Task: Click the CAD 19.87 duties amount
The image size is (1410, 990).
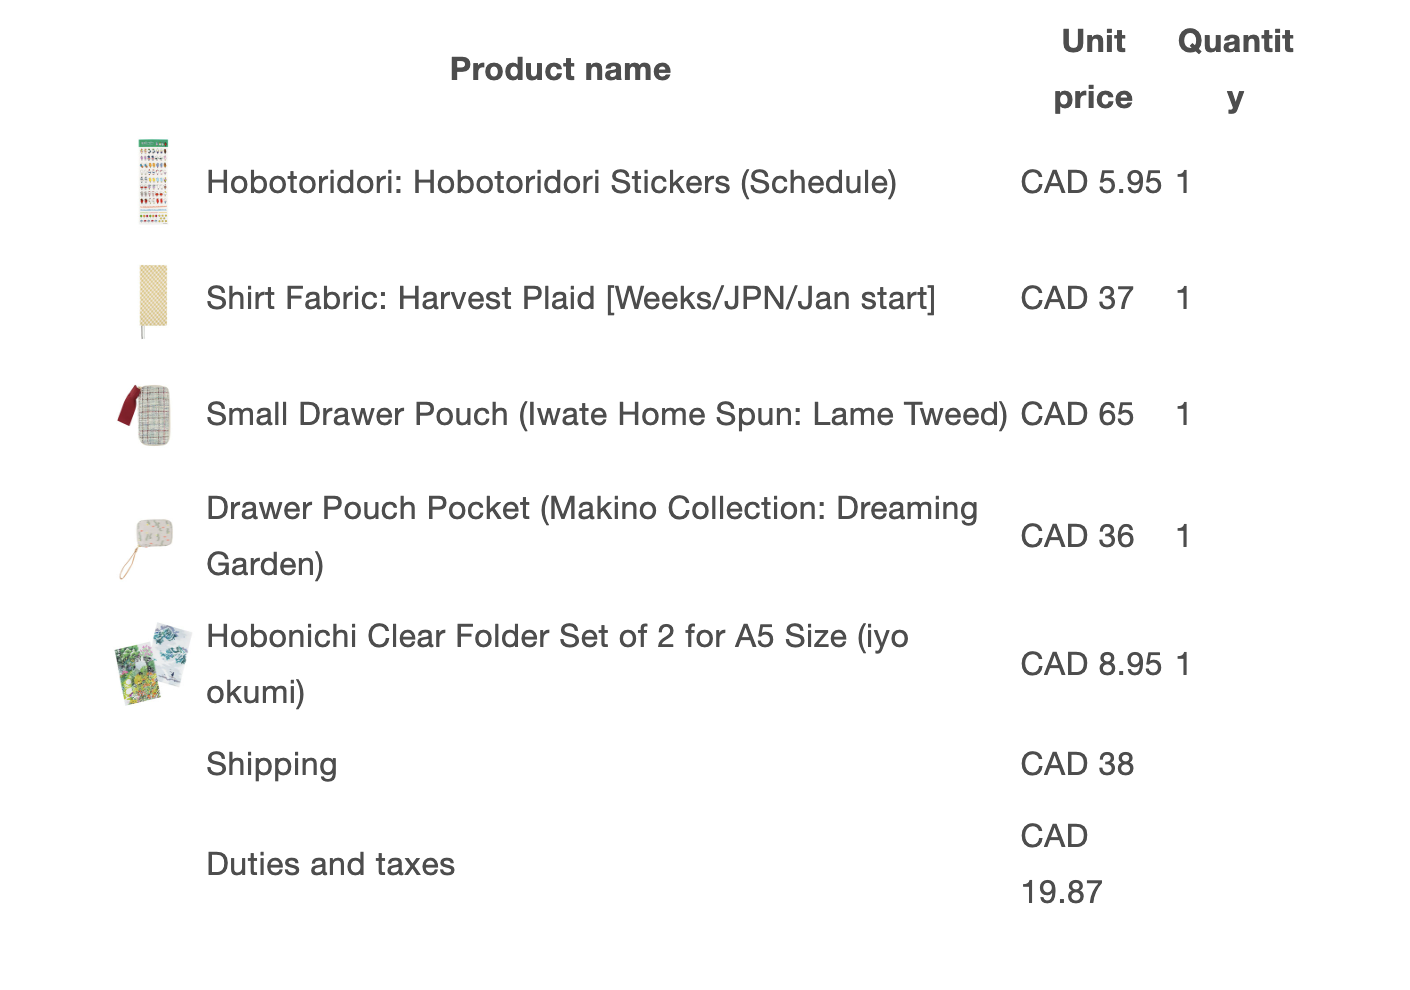Action: pos(1061,864)
